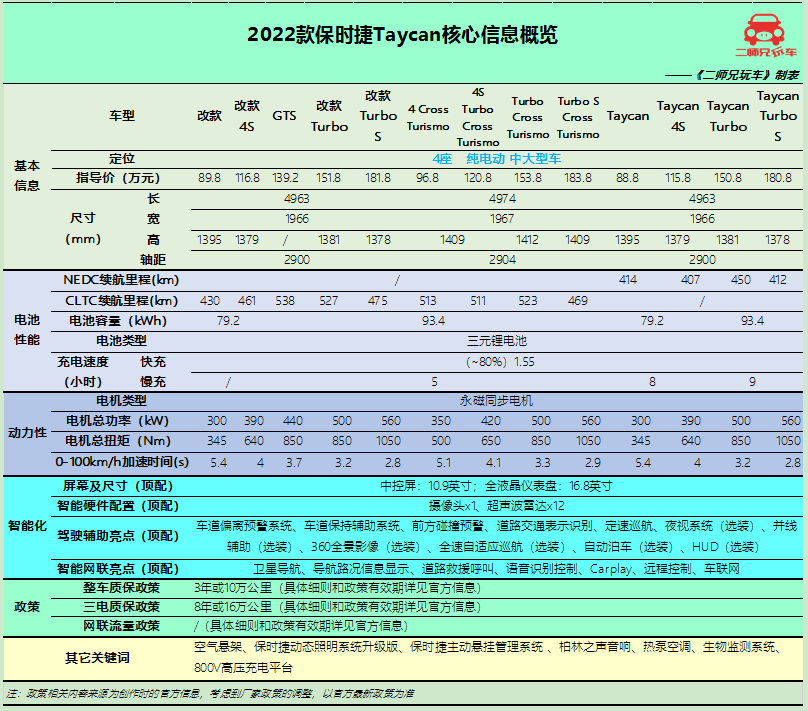Click the price 116.8

click(x=247, y=178)
